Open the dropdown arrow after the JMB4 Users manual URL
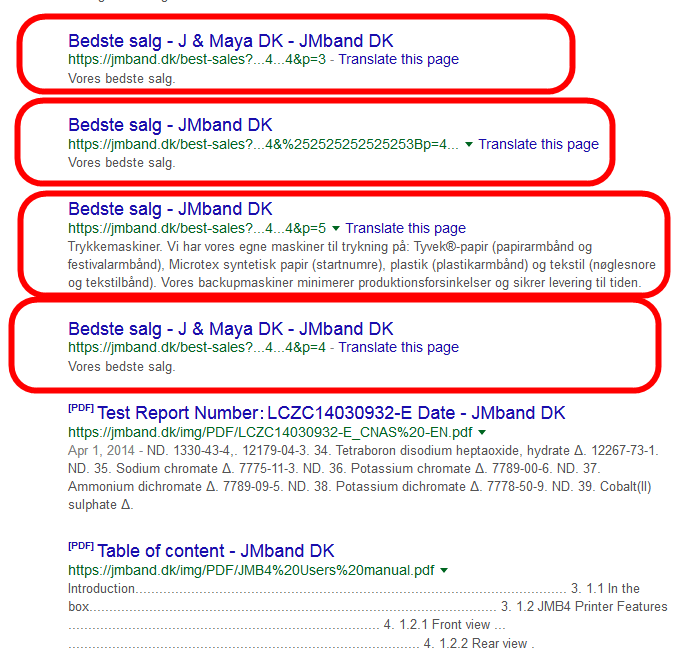The image size is (675, 659). coord(444,570)
